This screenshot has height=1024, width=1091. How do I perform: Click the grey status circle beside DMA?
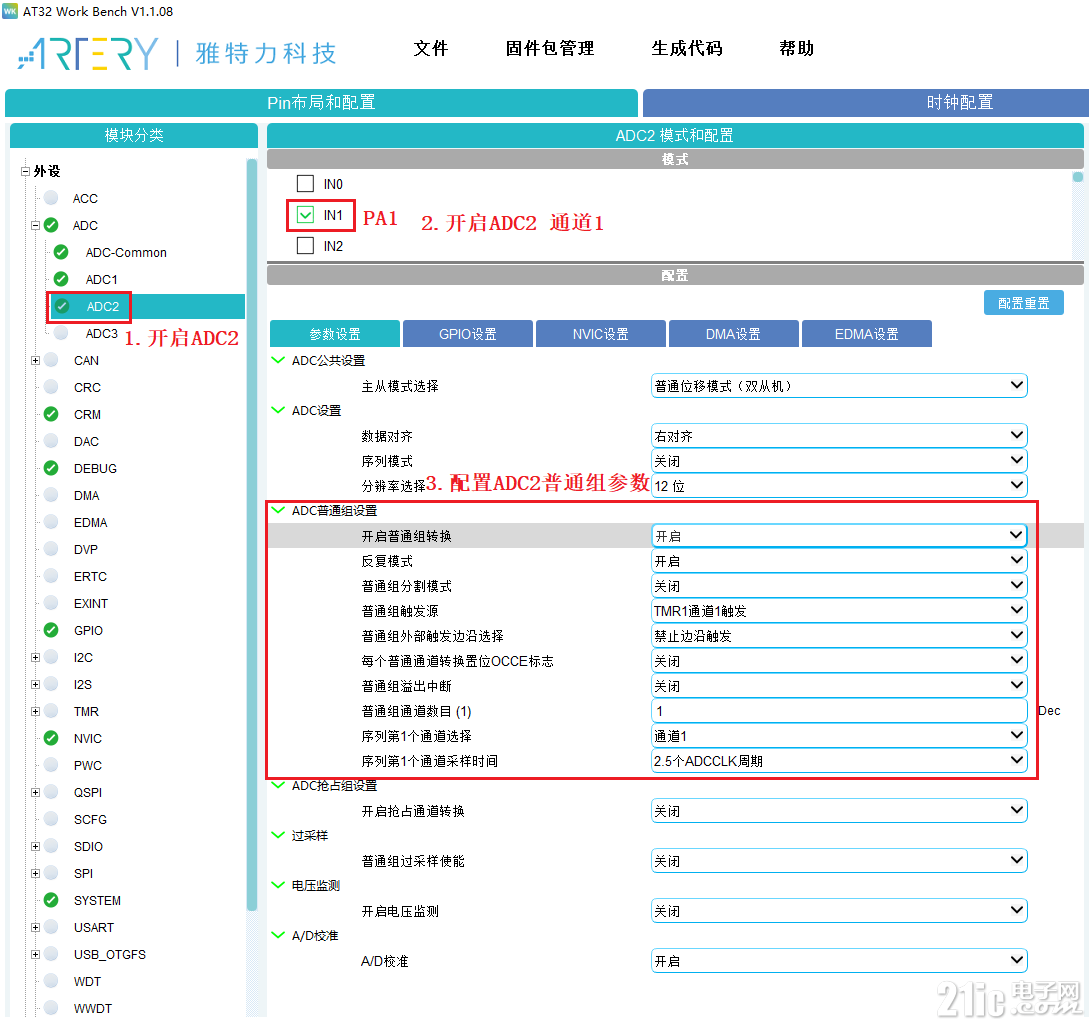coord(51,495)
